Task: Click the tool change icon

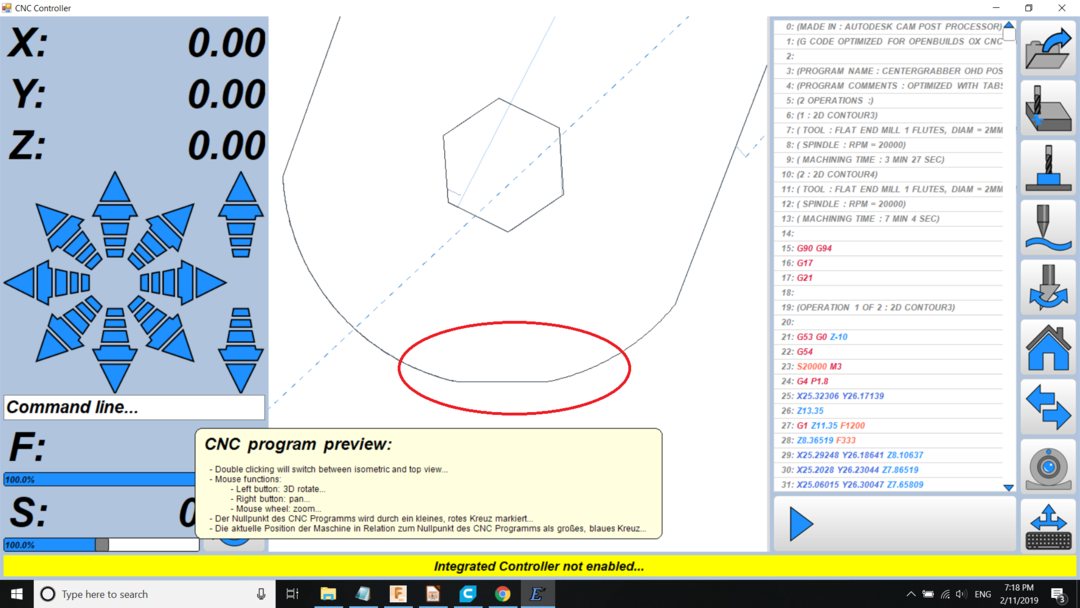Action: pos(1048,287)
